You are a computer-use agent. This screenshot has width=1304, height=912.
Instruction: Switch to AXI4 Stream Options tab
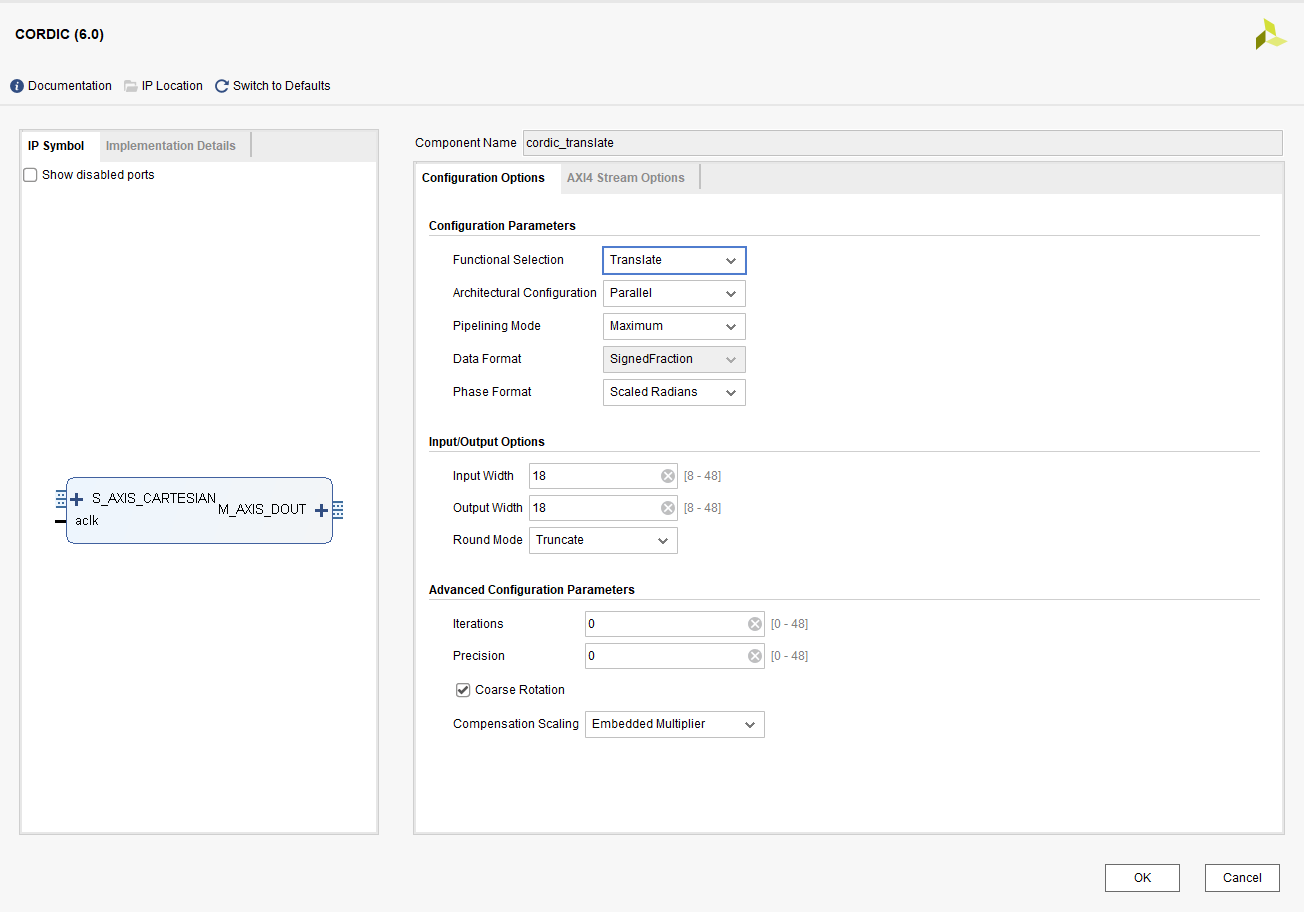[x=625, y=178]
